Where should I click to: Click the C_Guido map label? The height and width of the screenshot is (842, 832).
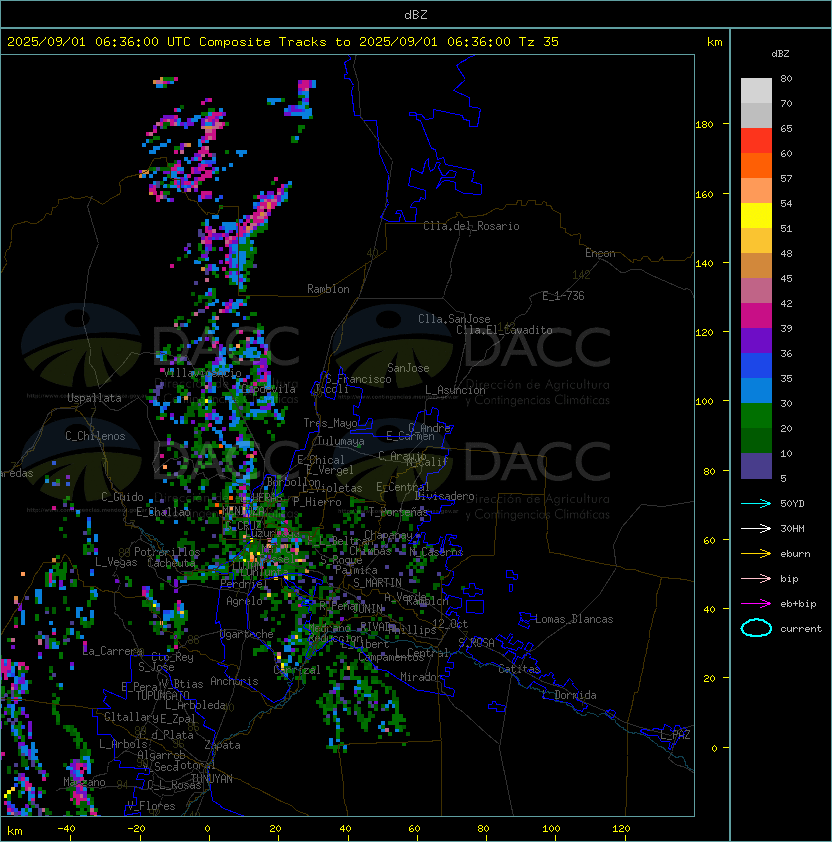tap(122, 497)
